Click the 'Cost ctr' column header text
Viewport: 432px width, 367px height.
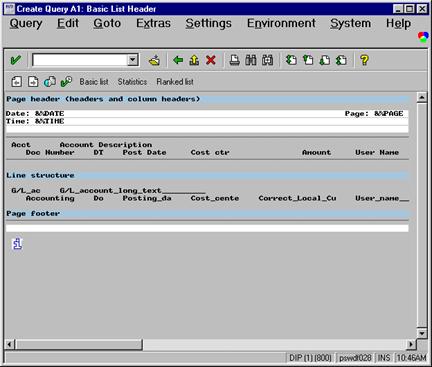coord(210,152)
